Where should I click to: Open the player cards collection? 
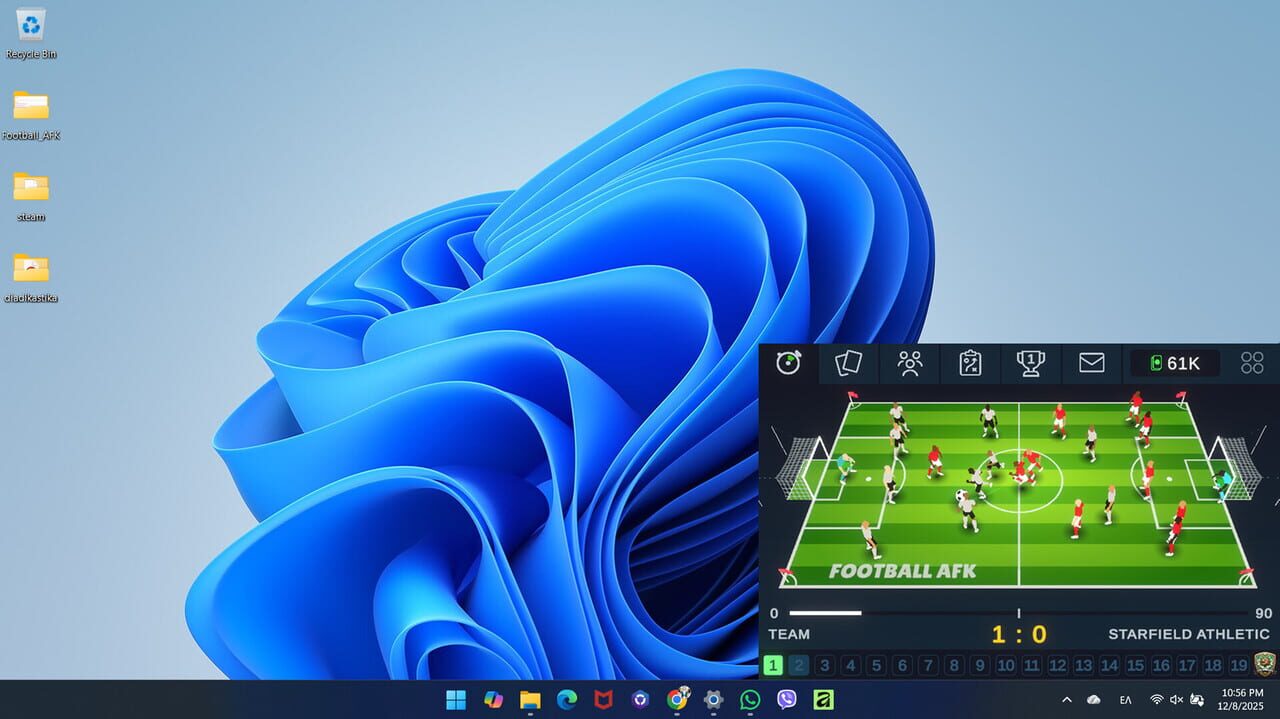coord(849,363)
